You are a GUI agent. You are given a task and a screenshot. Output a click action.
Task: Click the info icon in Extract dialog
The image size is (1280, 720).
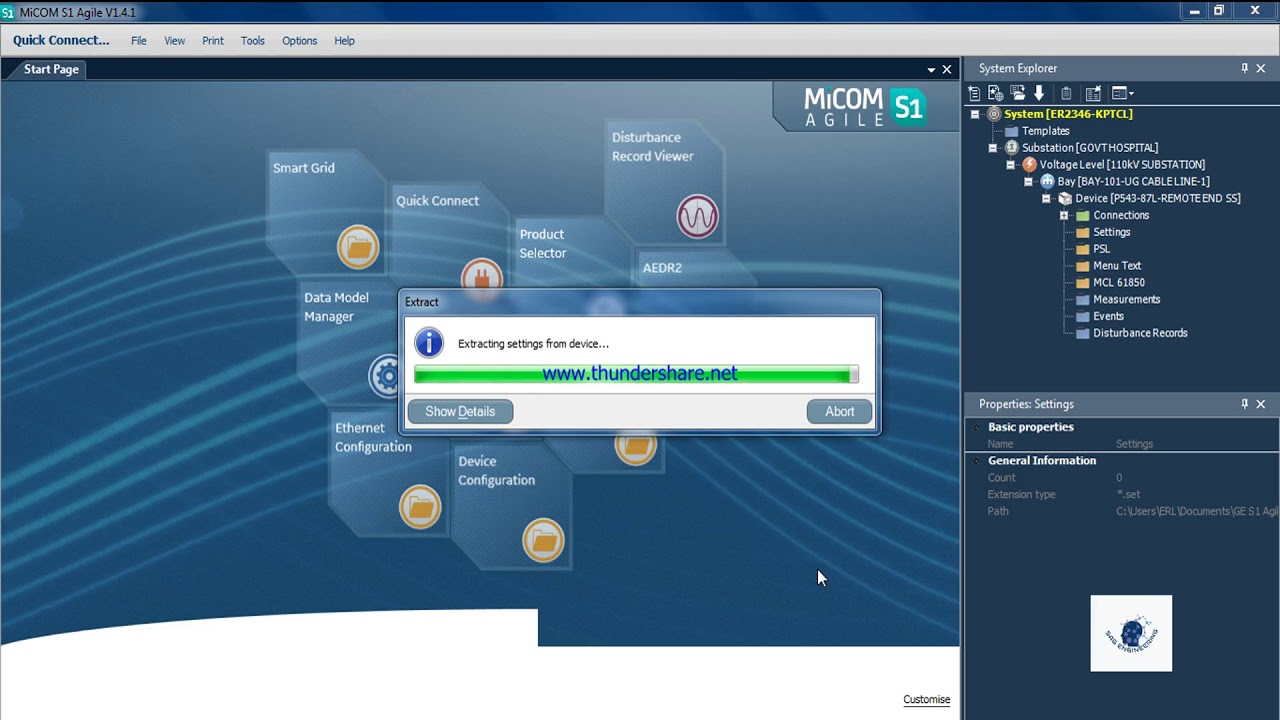pyautogui.click(x=429, y=343)
